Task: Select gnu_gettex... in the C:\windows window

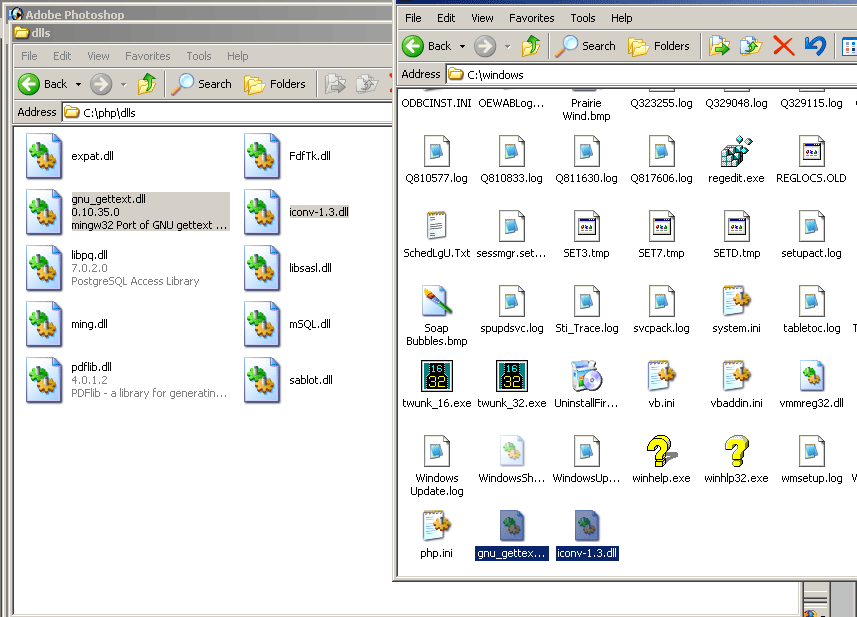Action: tap(512, 526)
